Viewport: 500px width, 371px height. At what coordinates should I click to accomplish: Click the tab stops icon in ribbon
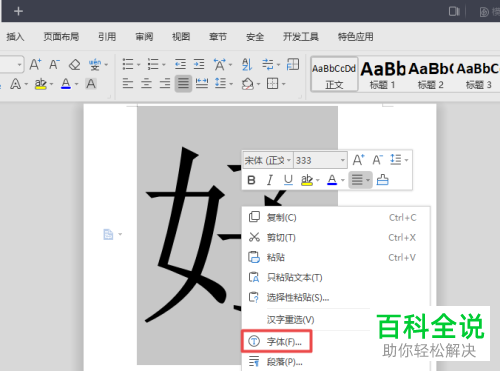pos(268,64)
